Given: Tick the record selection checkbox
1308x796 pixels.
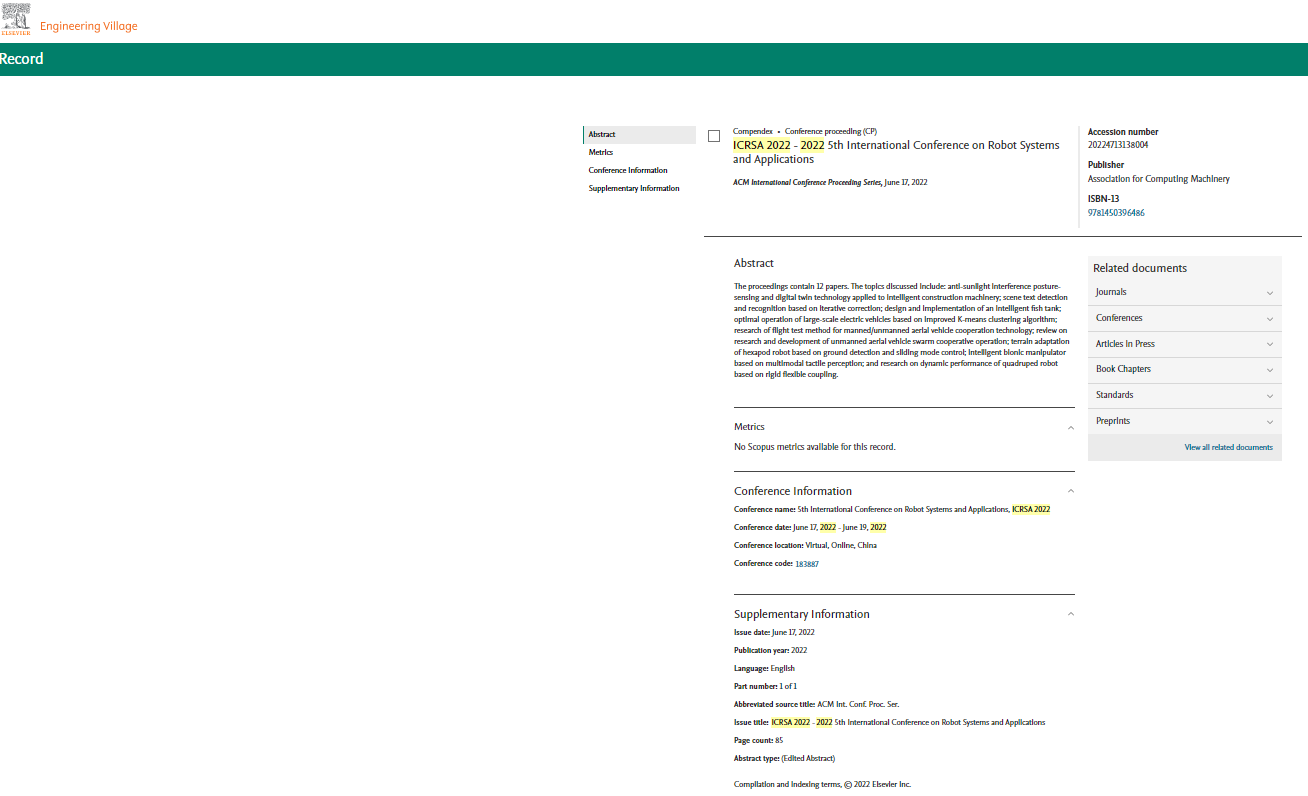Looking at the screenshot, I should [714, 136].
